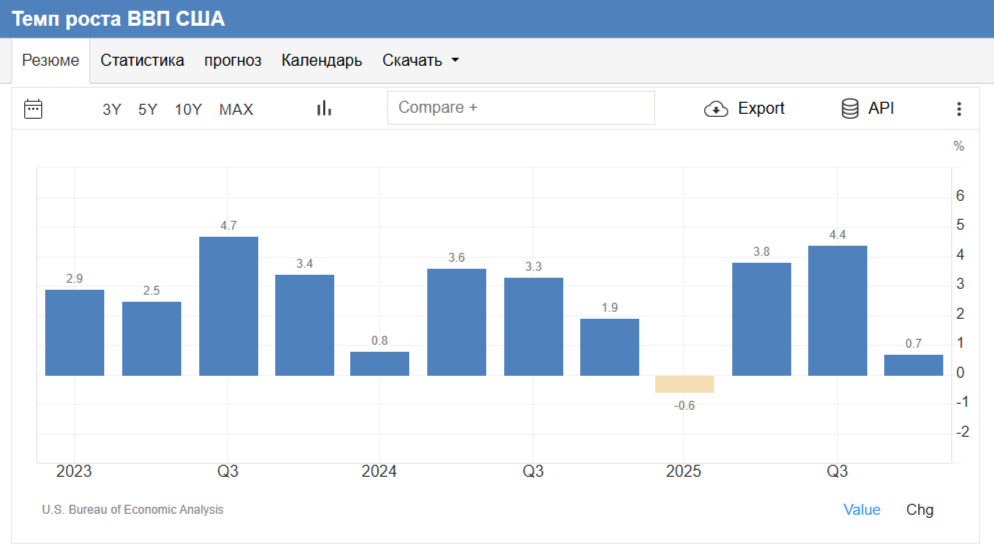This screenshot has height=558, width=994.
Task: Click the % unit label
Action: coord(958,146)
